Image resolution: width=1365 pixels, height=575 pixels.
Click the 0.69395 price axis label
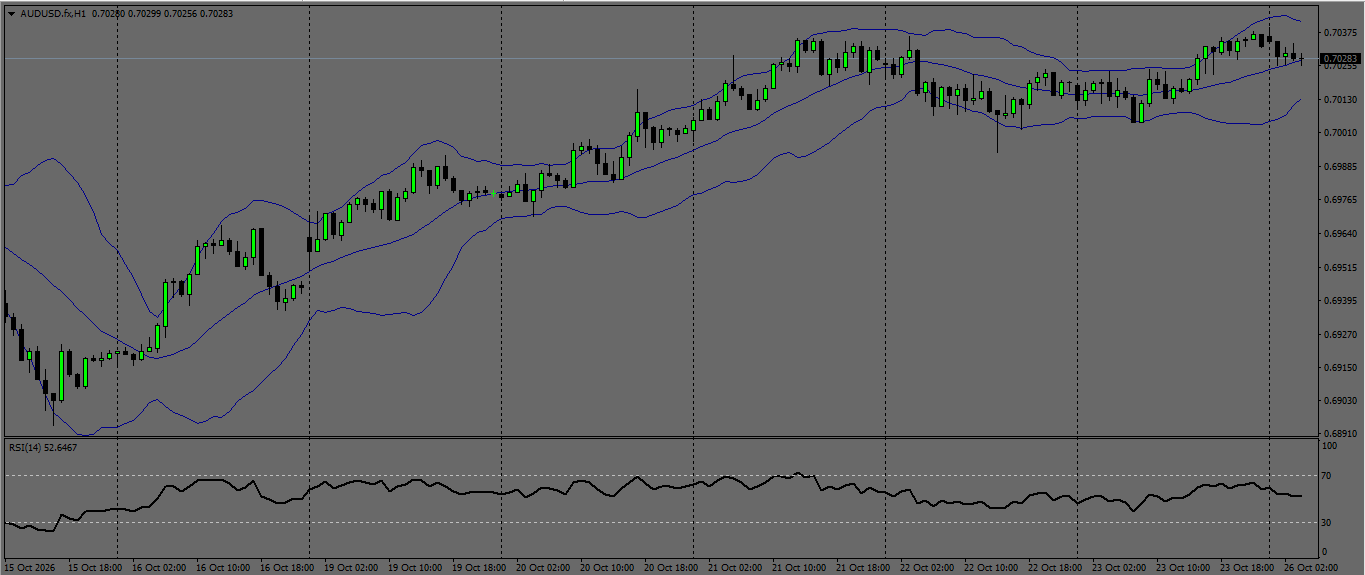click(1339, 301)
